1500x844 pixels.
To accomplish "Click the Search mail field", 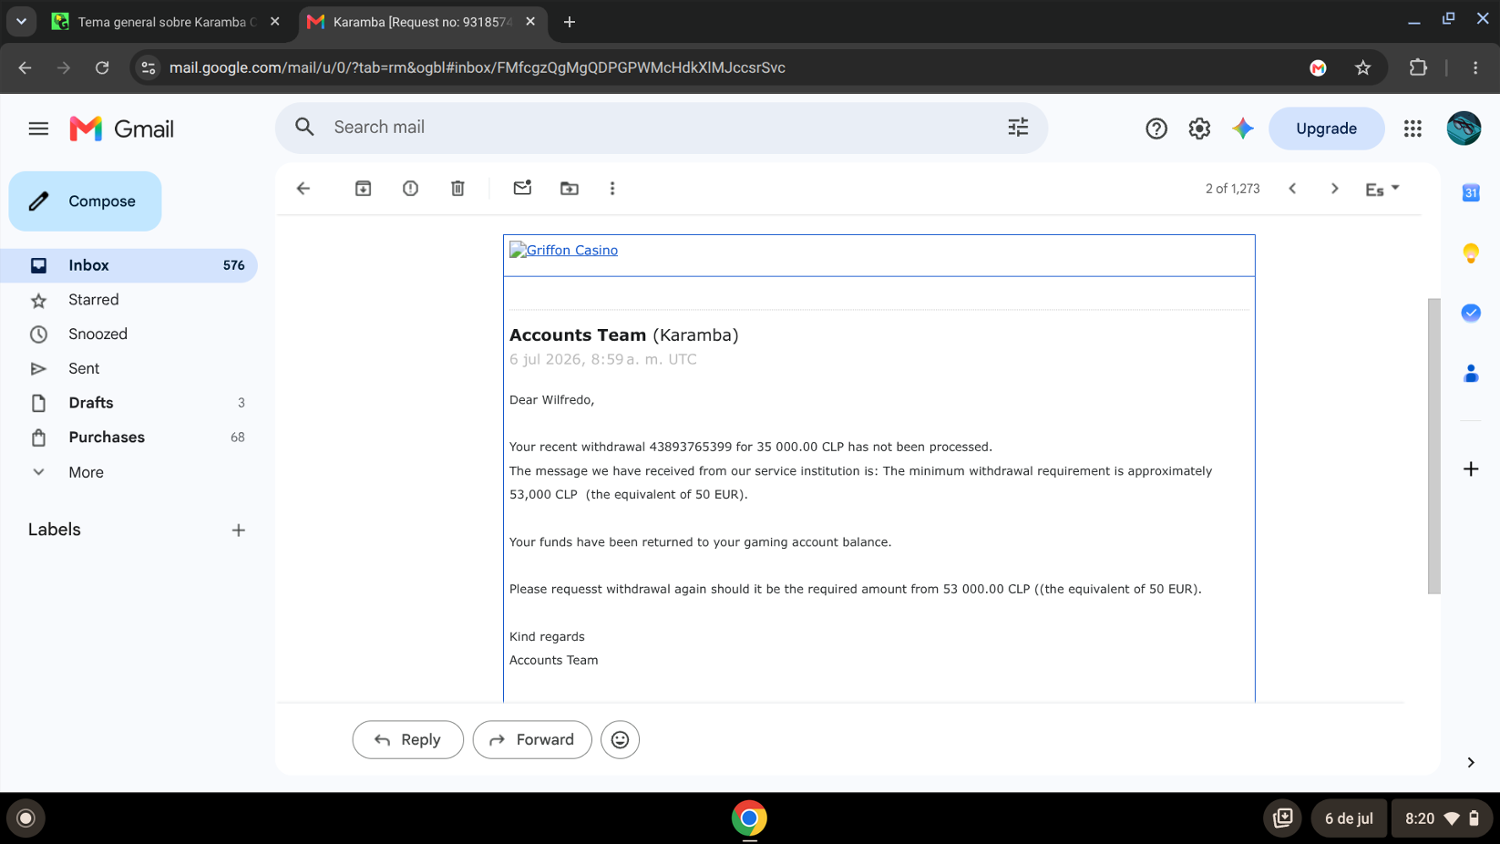I will click(x=661, y=127).
